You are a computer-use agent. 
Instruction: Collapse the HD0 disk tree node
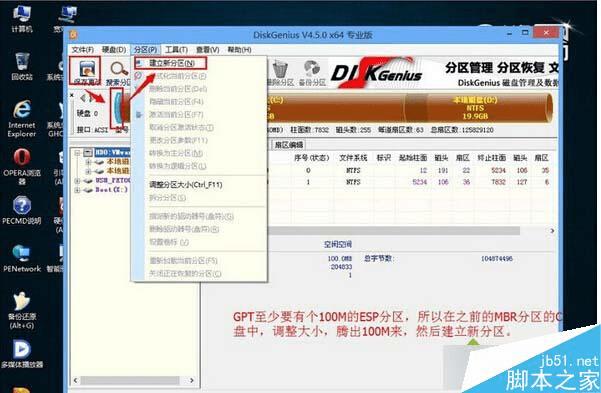(77, 152)
